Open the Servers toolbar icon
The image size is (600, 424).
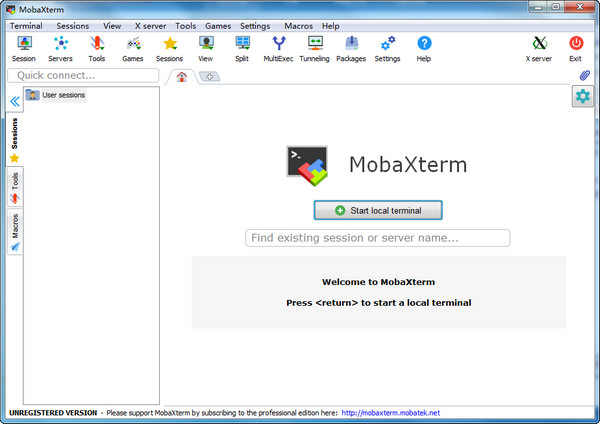(60, 49)
